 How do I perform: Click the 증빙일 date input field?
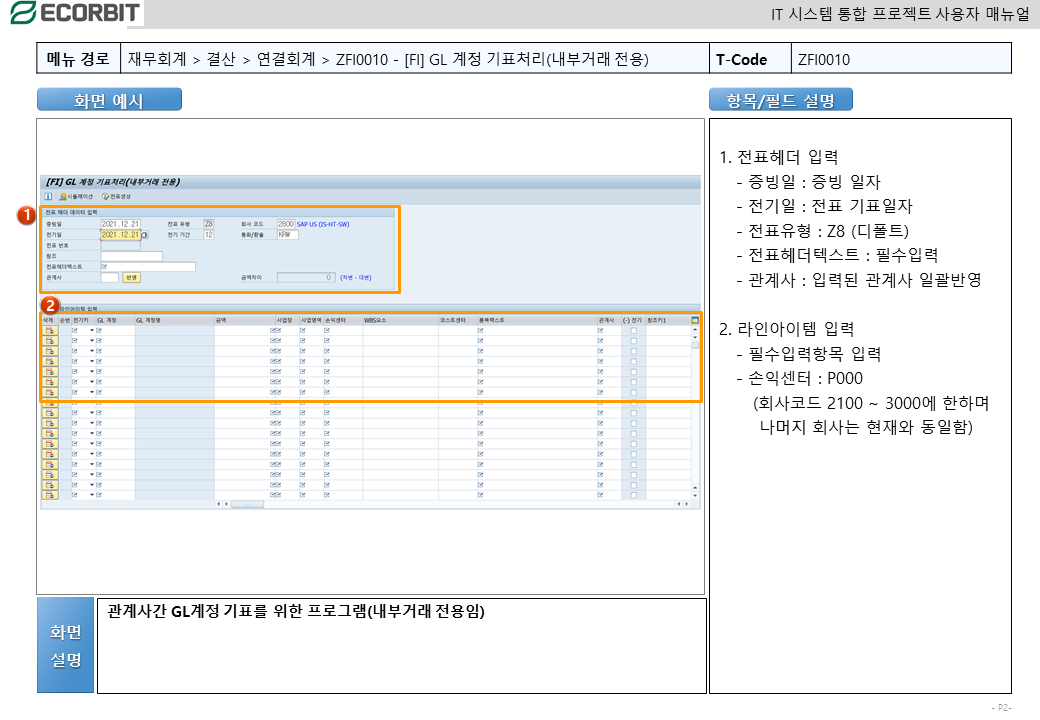[120, 224]
